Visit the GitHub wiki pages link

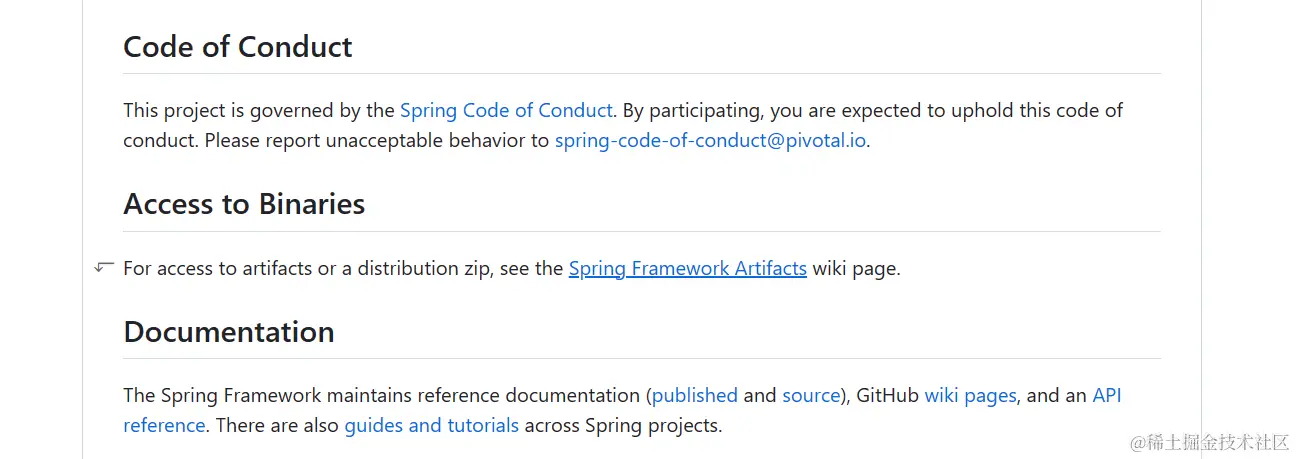point(970,395)
